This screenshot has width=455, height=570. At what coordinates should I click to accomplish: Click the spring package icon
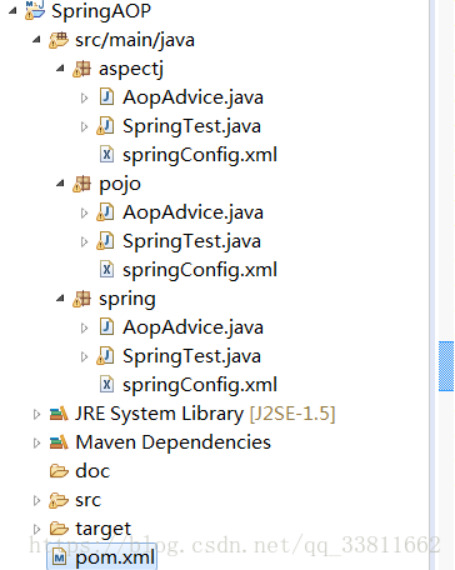click(x=82, y=299)
